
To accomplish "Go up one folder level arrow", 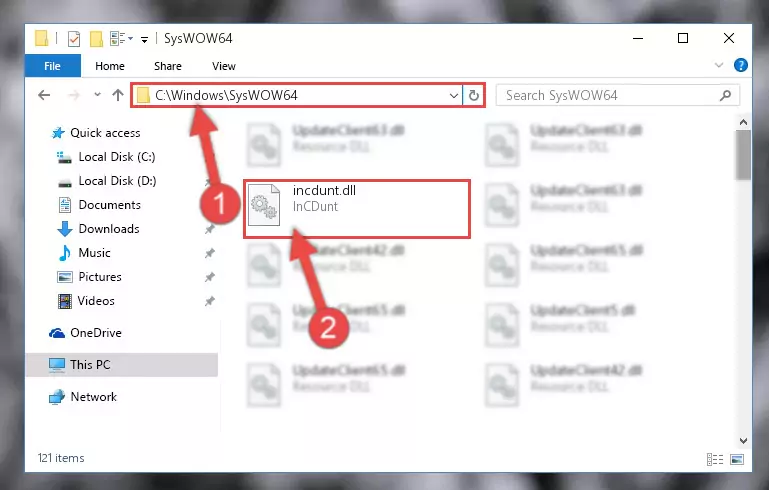I will pos(117,95).
